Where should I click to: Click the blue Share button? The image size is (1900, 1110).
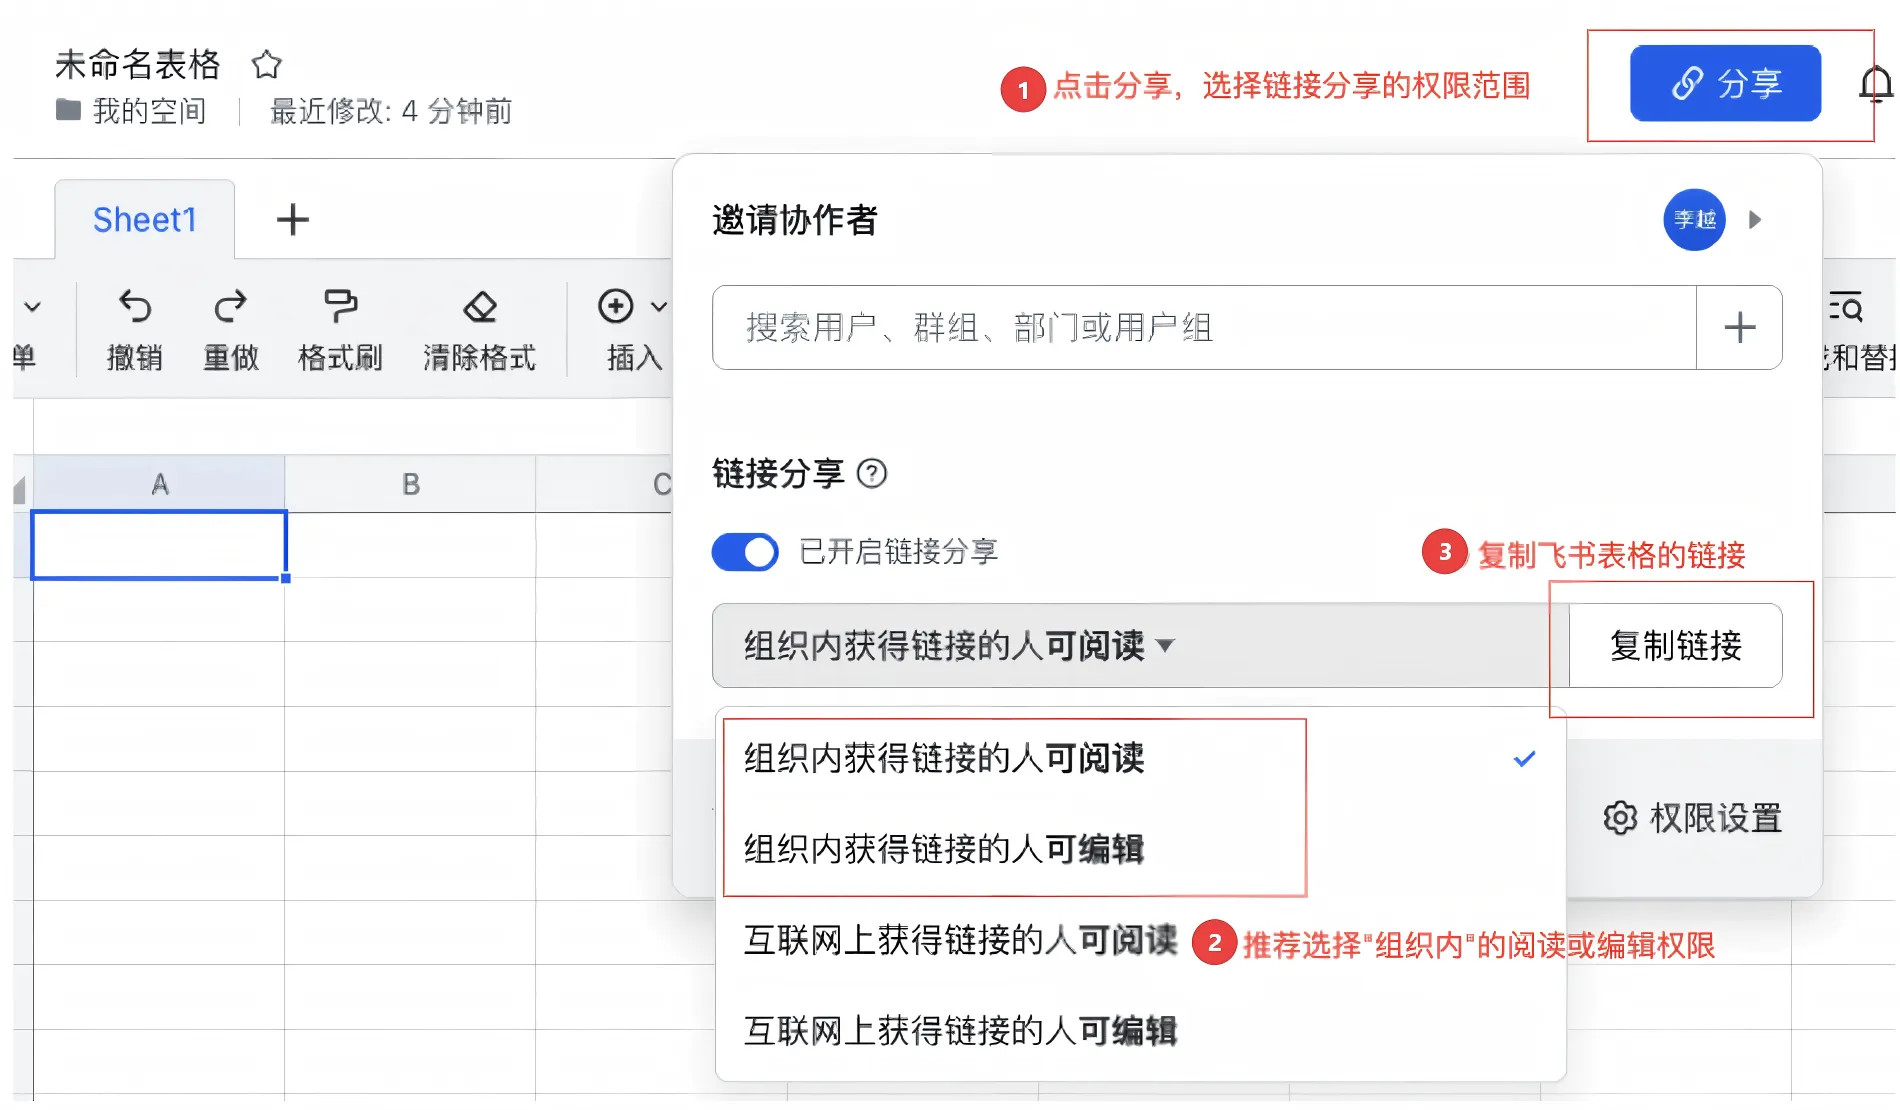coord(1725,84)
